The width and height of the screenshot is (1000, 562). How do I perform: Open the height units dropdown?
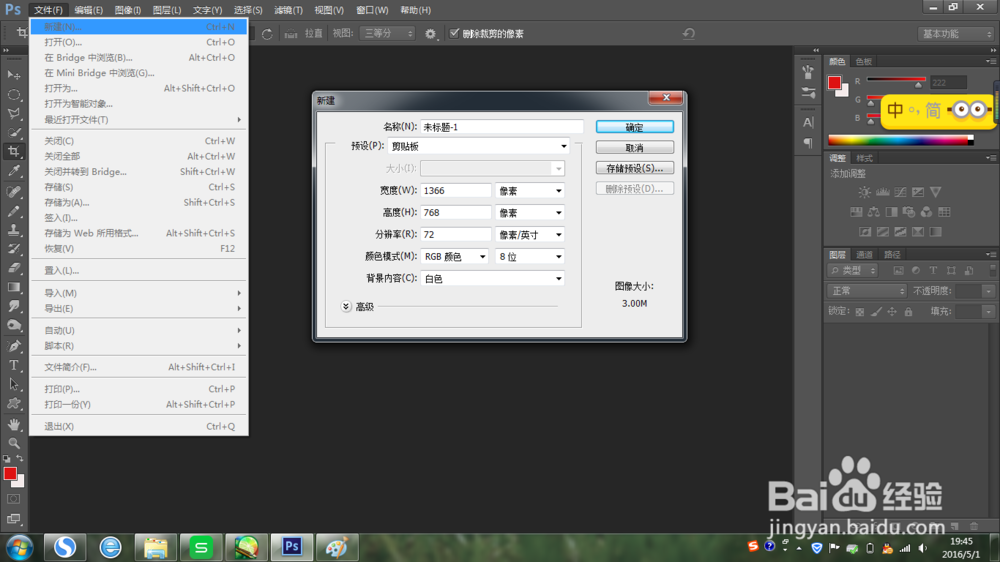click(530, 212)
